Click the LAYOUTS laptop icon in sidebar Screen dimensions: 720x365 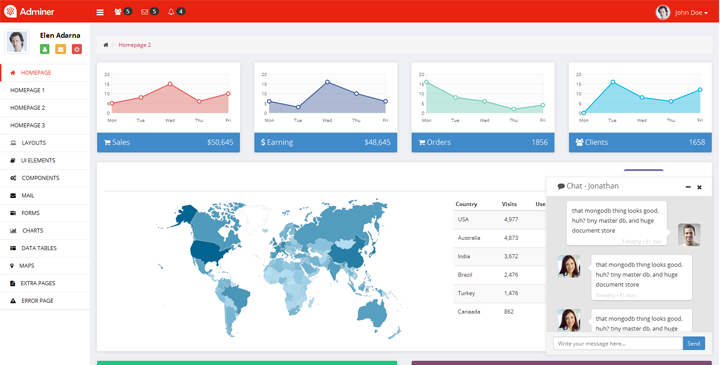coord(13,143)
